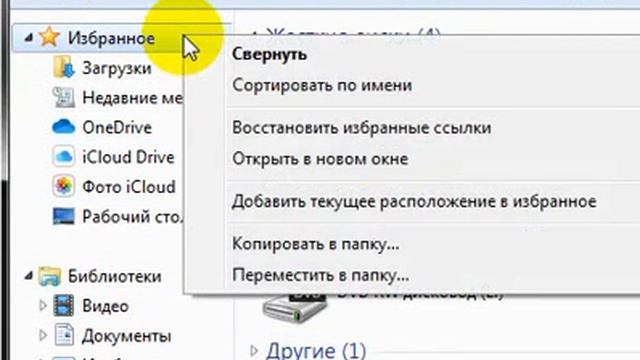This screenshot has width=640, height=360.
Task: Click the OneDrive cloud icon
Action: [x=64, y=127]
